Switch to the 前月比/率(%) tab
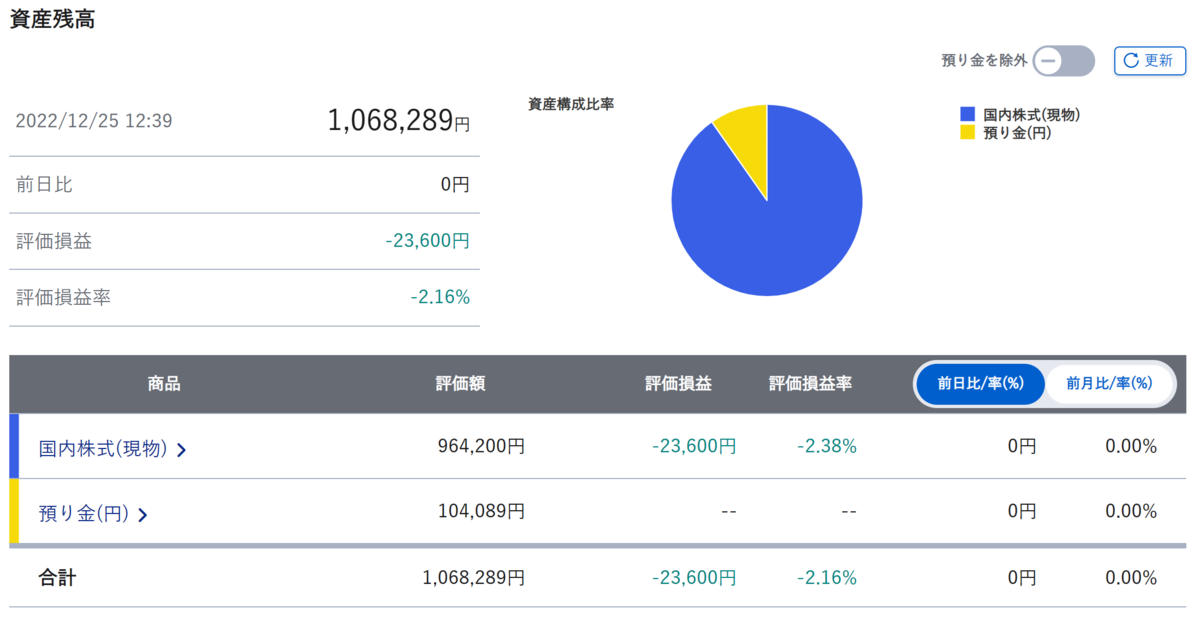This screenshot has height=620, width=1200. point(1109,384)
